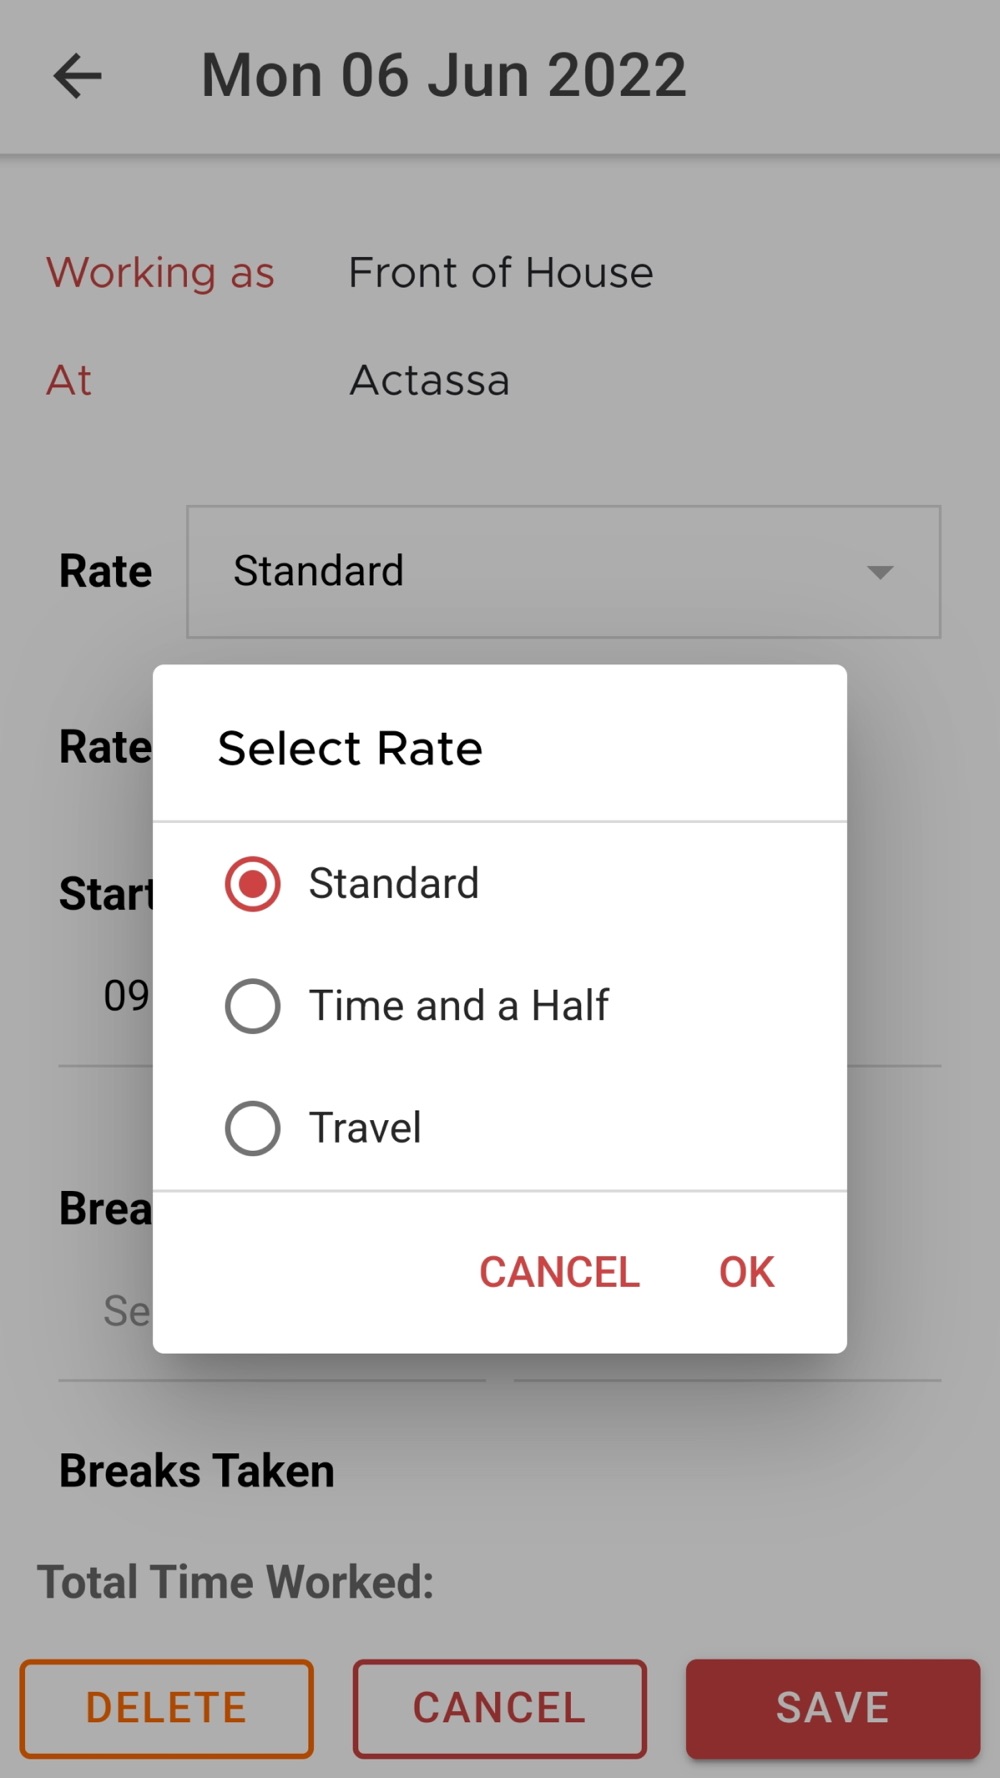
Task: Tap the Front of House role text
Action: 501,273
